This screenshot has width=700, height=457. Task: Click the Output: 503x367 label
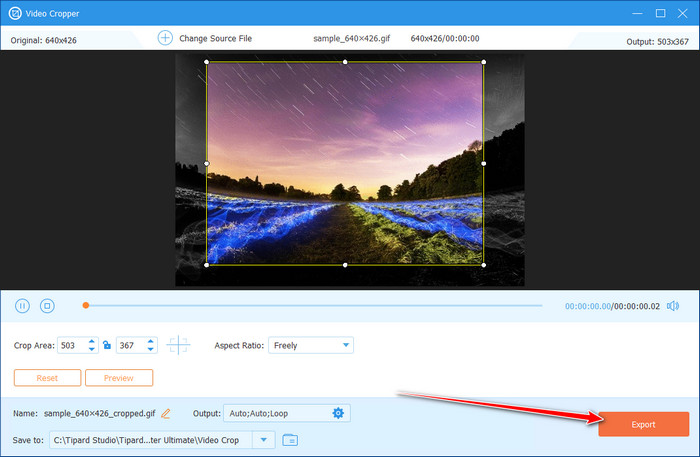point(658,42)
